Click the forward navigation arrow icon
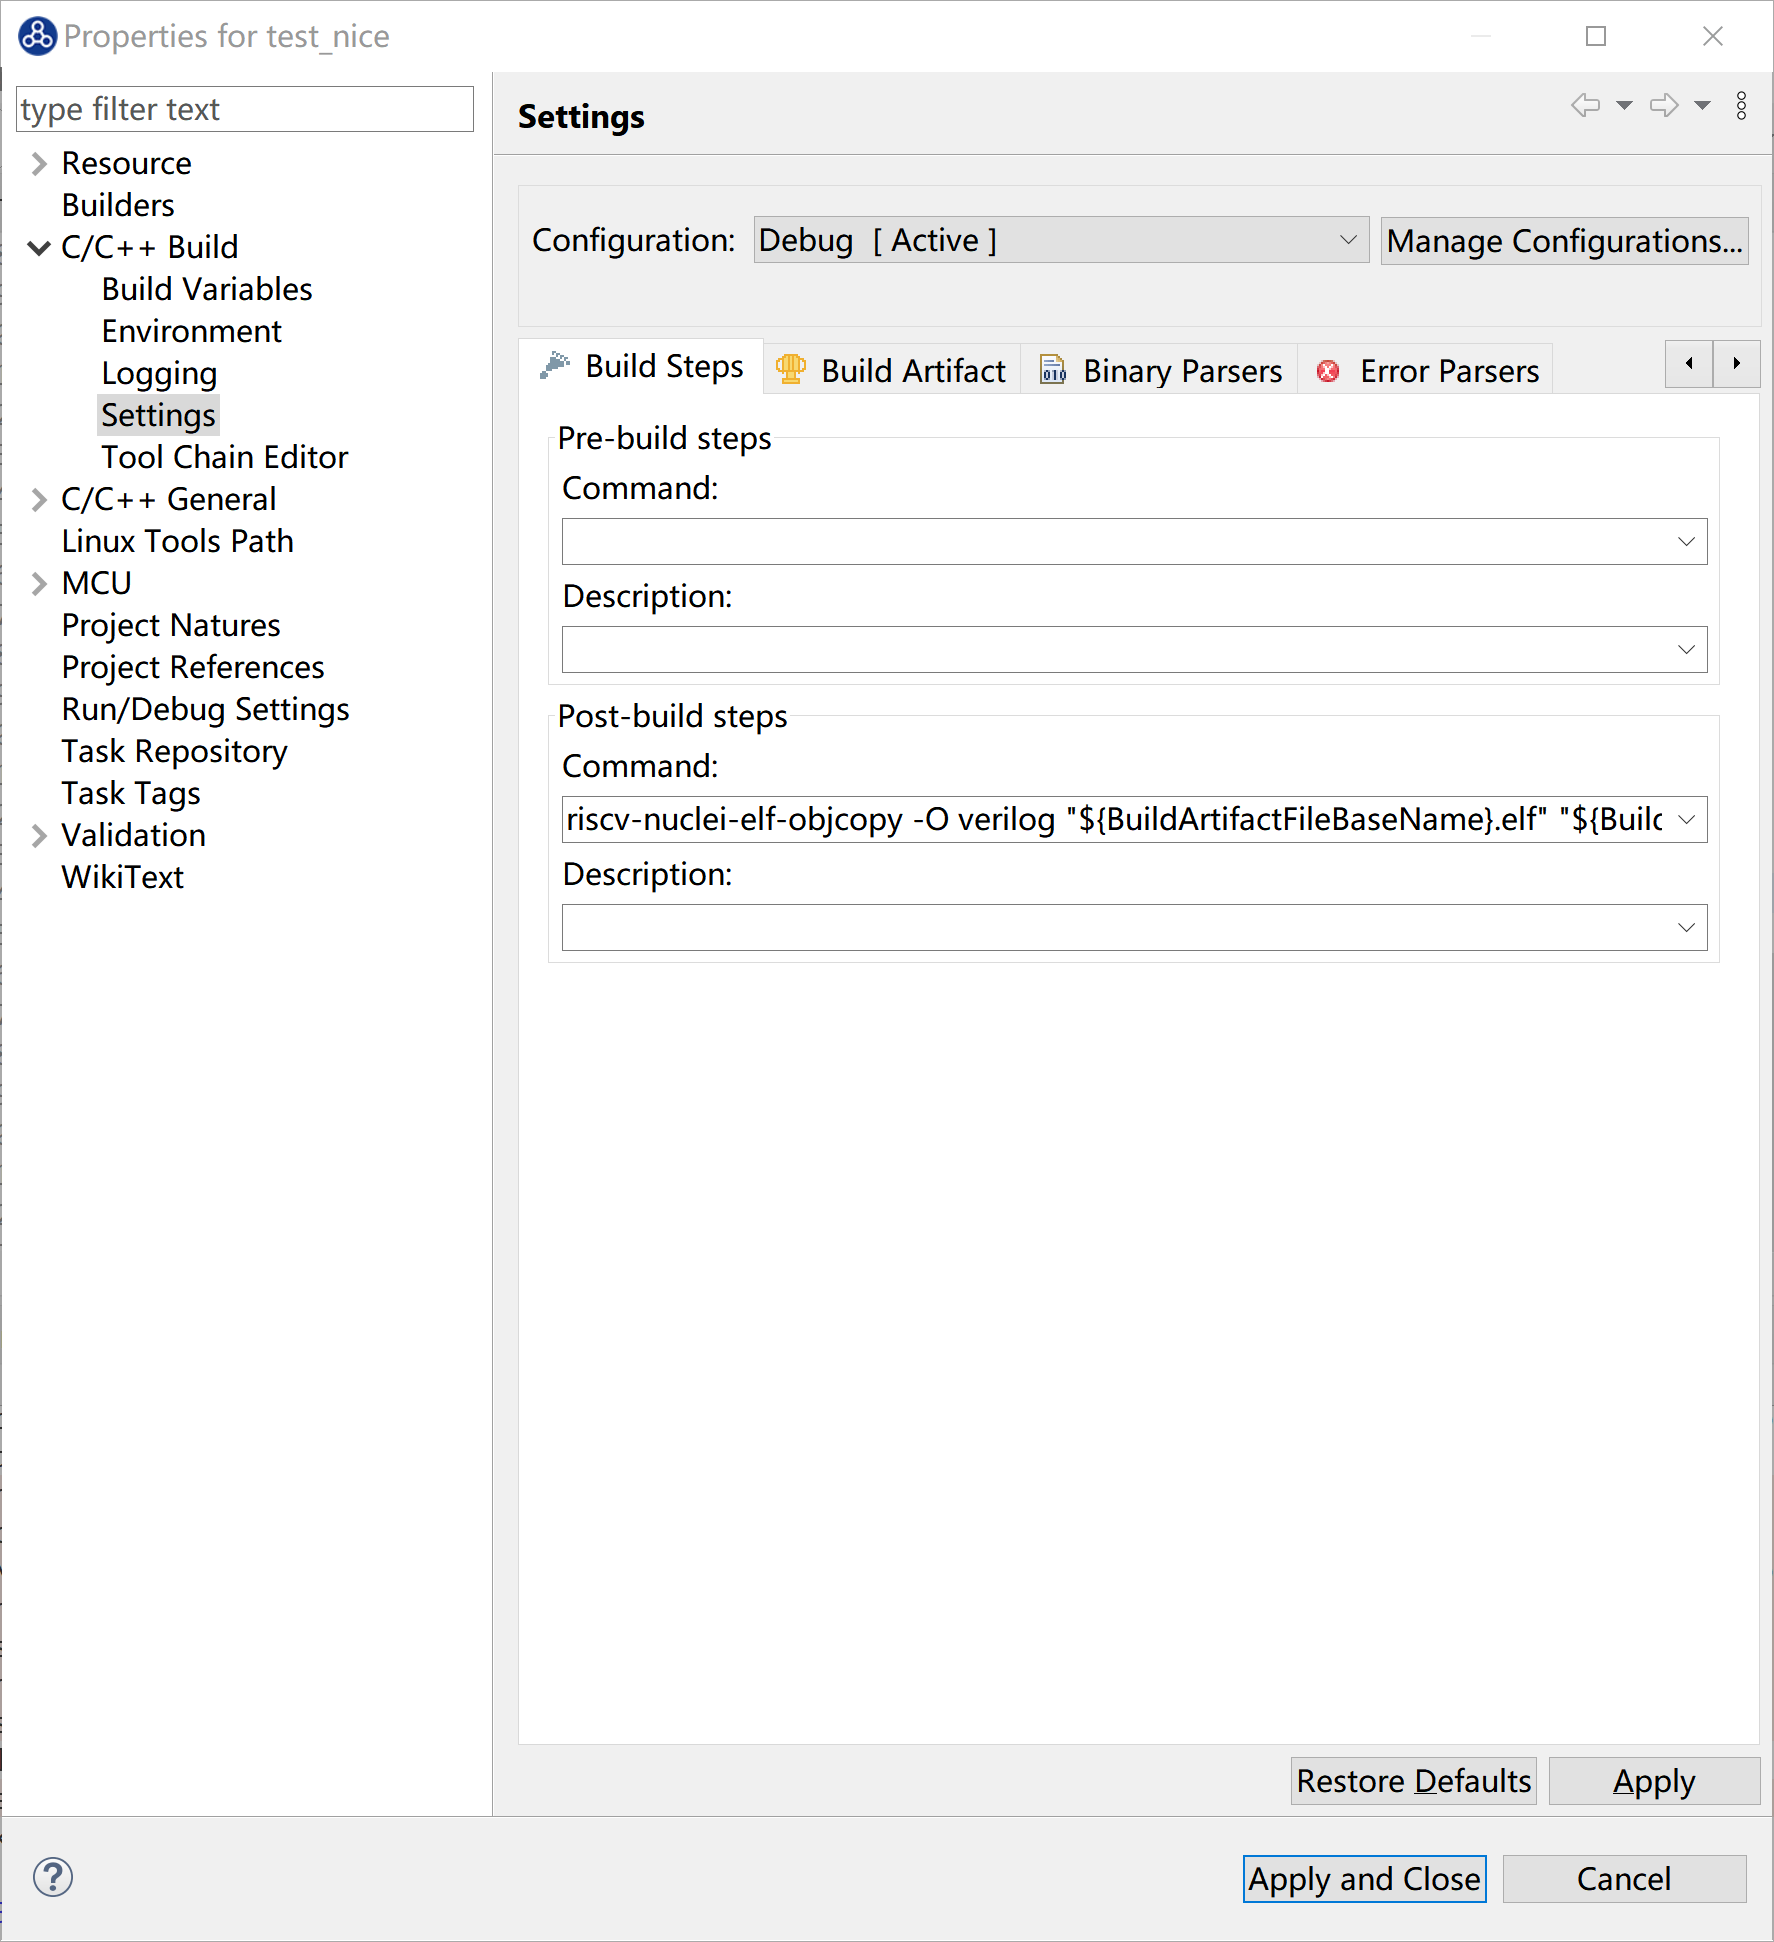 [1663, 105]
